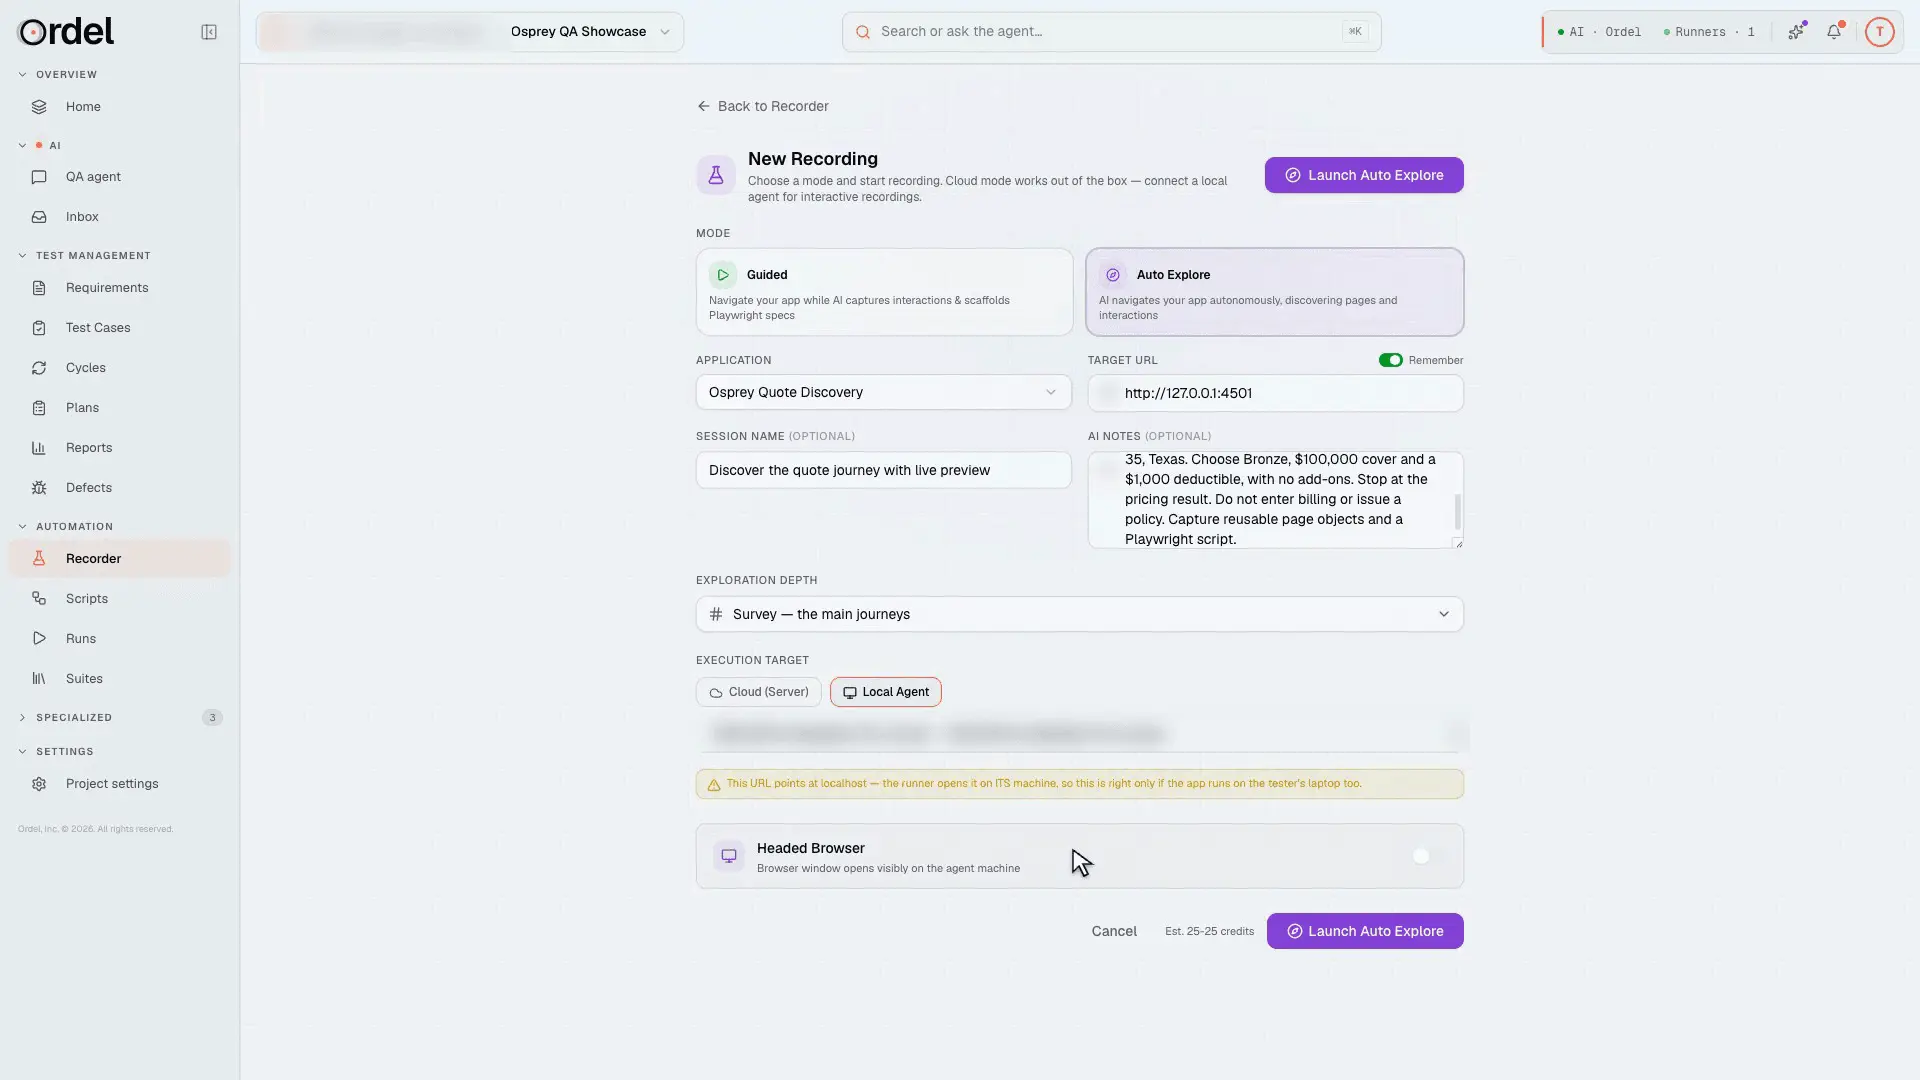Click the Suites library icon
The image size is (1920, 1080).
pos(39,679)
